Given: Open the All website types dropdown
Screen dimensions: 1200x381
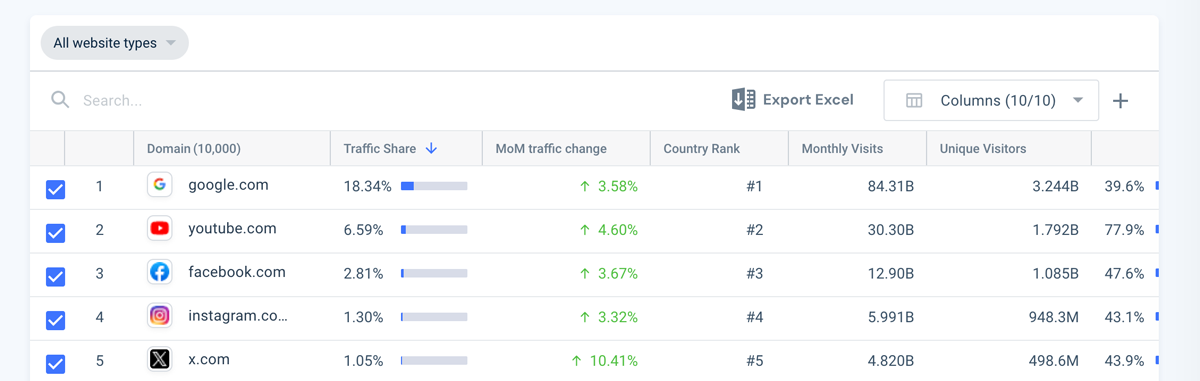Looking at the screenshot, I should [x=114, y=43].
